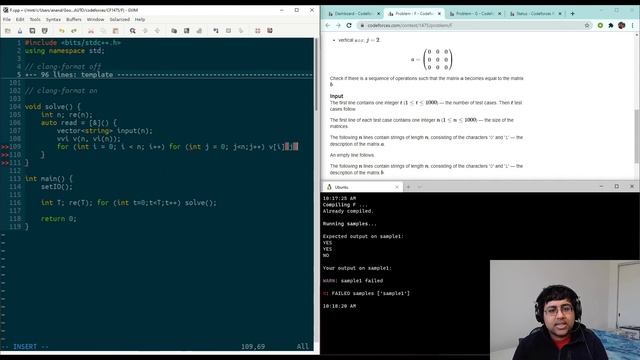This screenshot has width=640, height=360.
Task: Close the Ubuntu terminal tab
Action: click(x=397, y=187)
